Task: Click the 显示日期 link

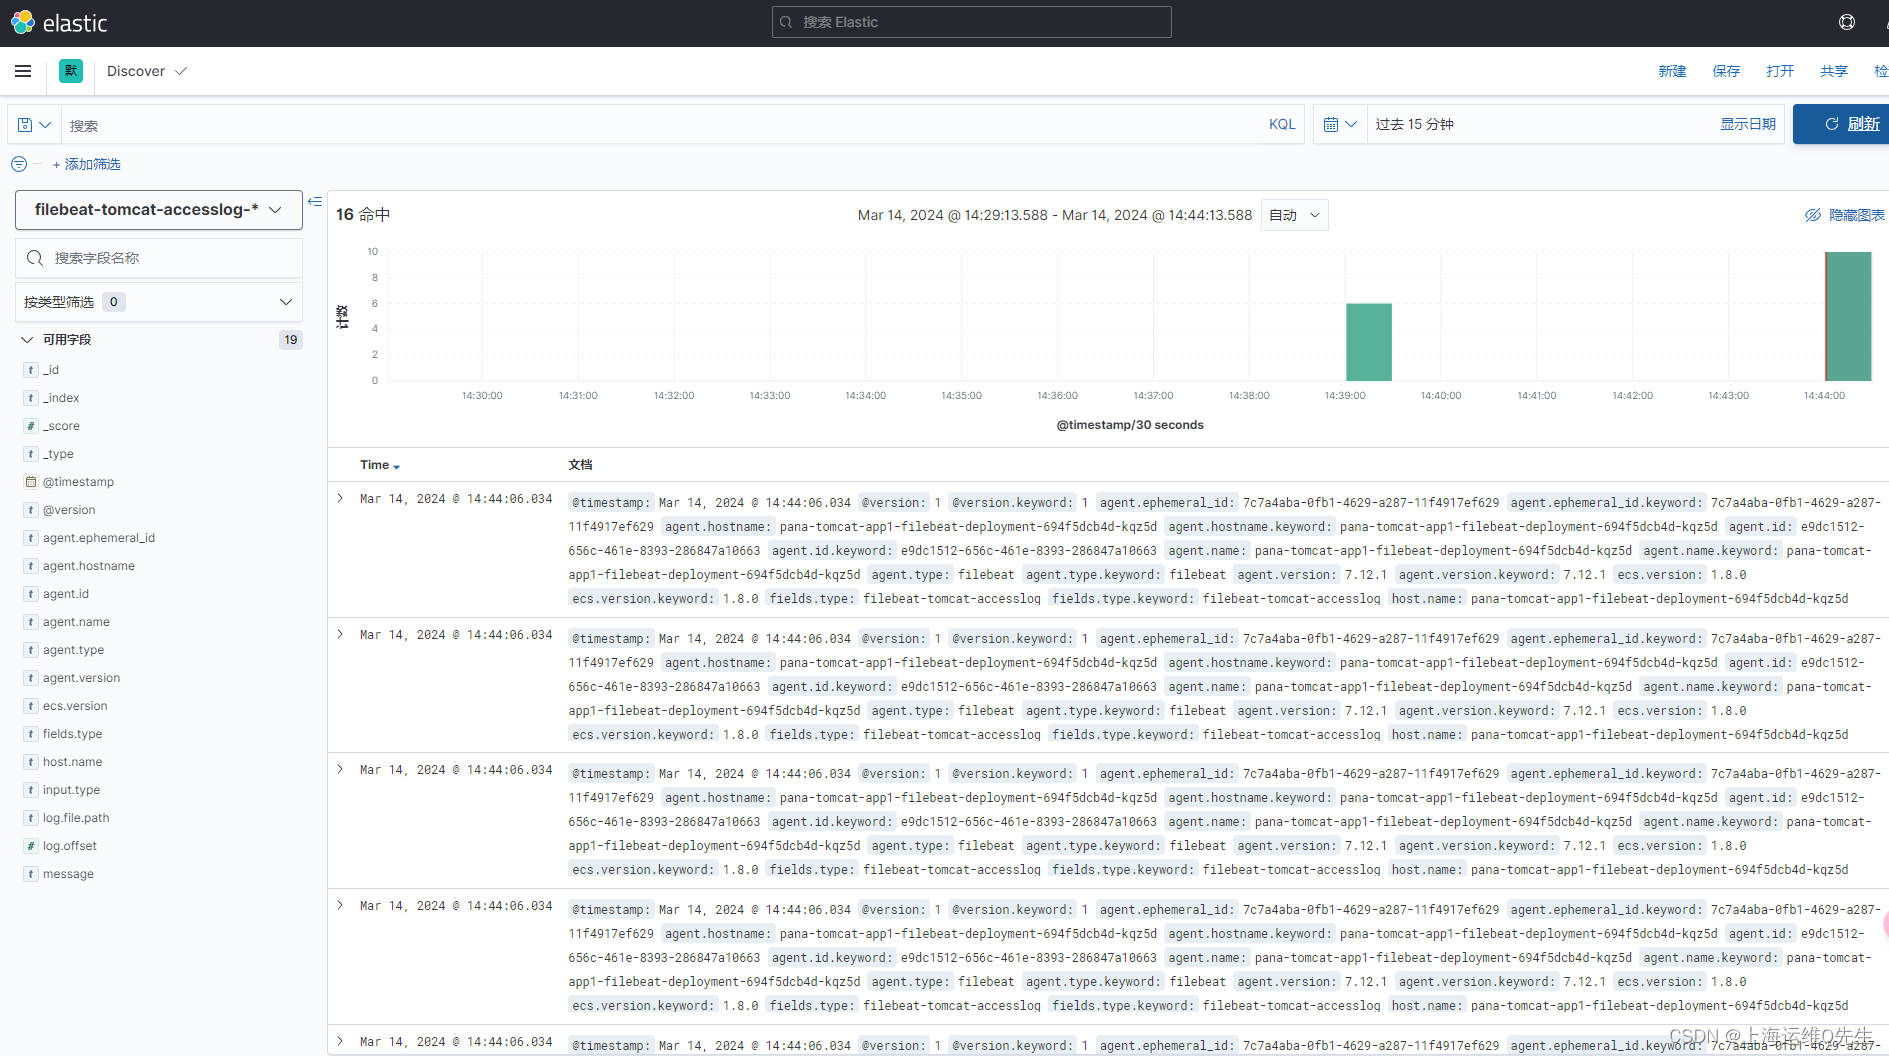Action: click(x=1748, y=124)
